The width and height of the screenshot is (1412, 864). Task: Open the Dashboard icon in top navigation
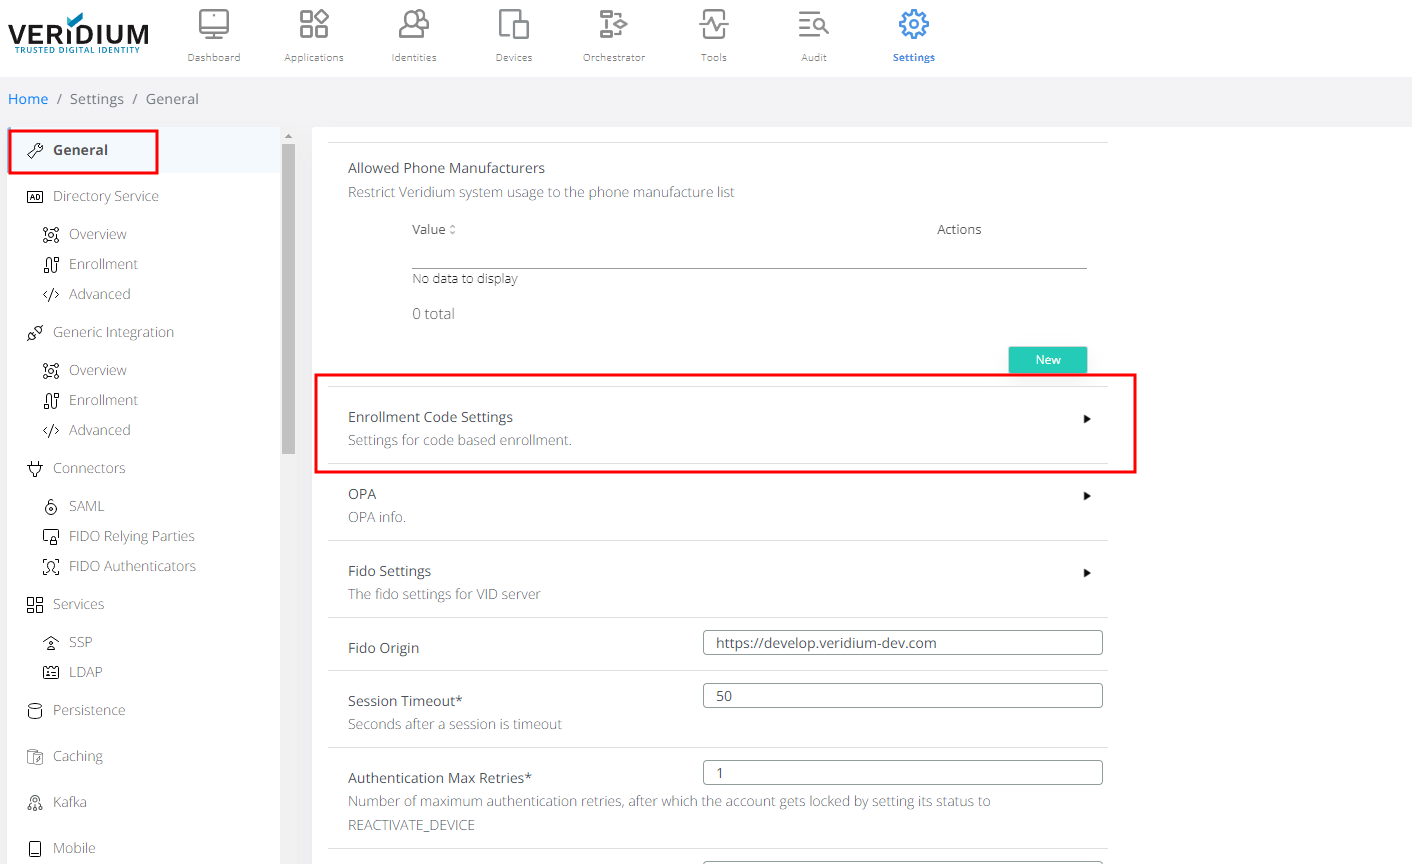(214, 25)
